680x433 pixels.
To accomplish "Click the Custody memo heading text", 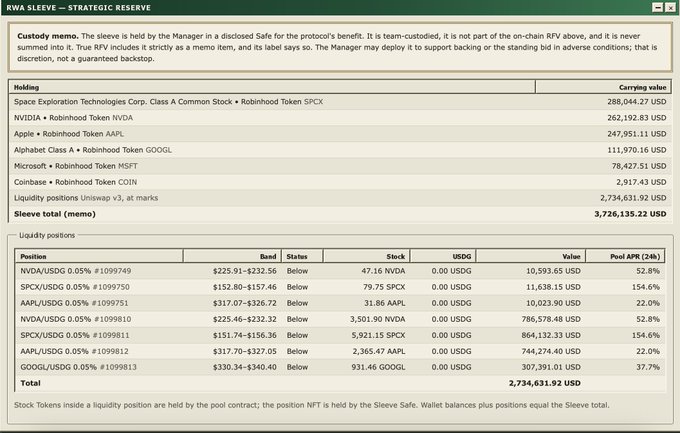I will tap(48, 36).
